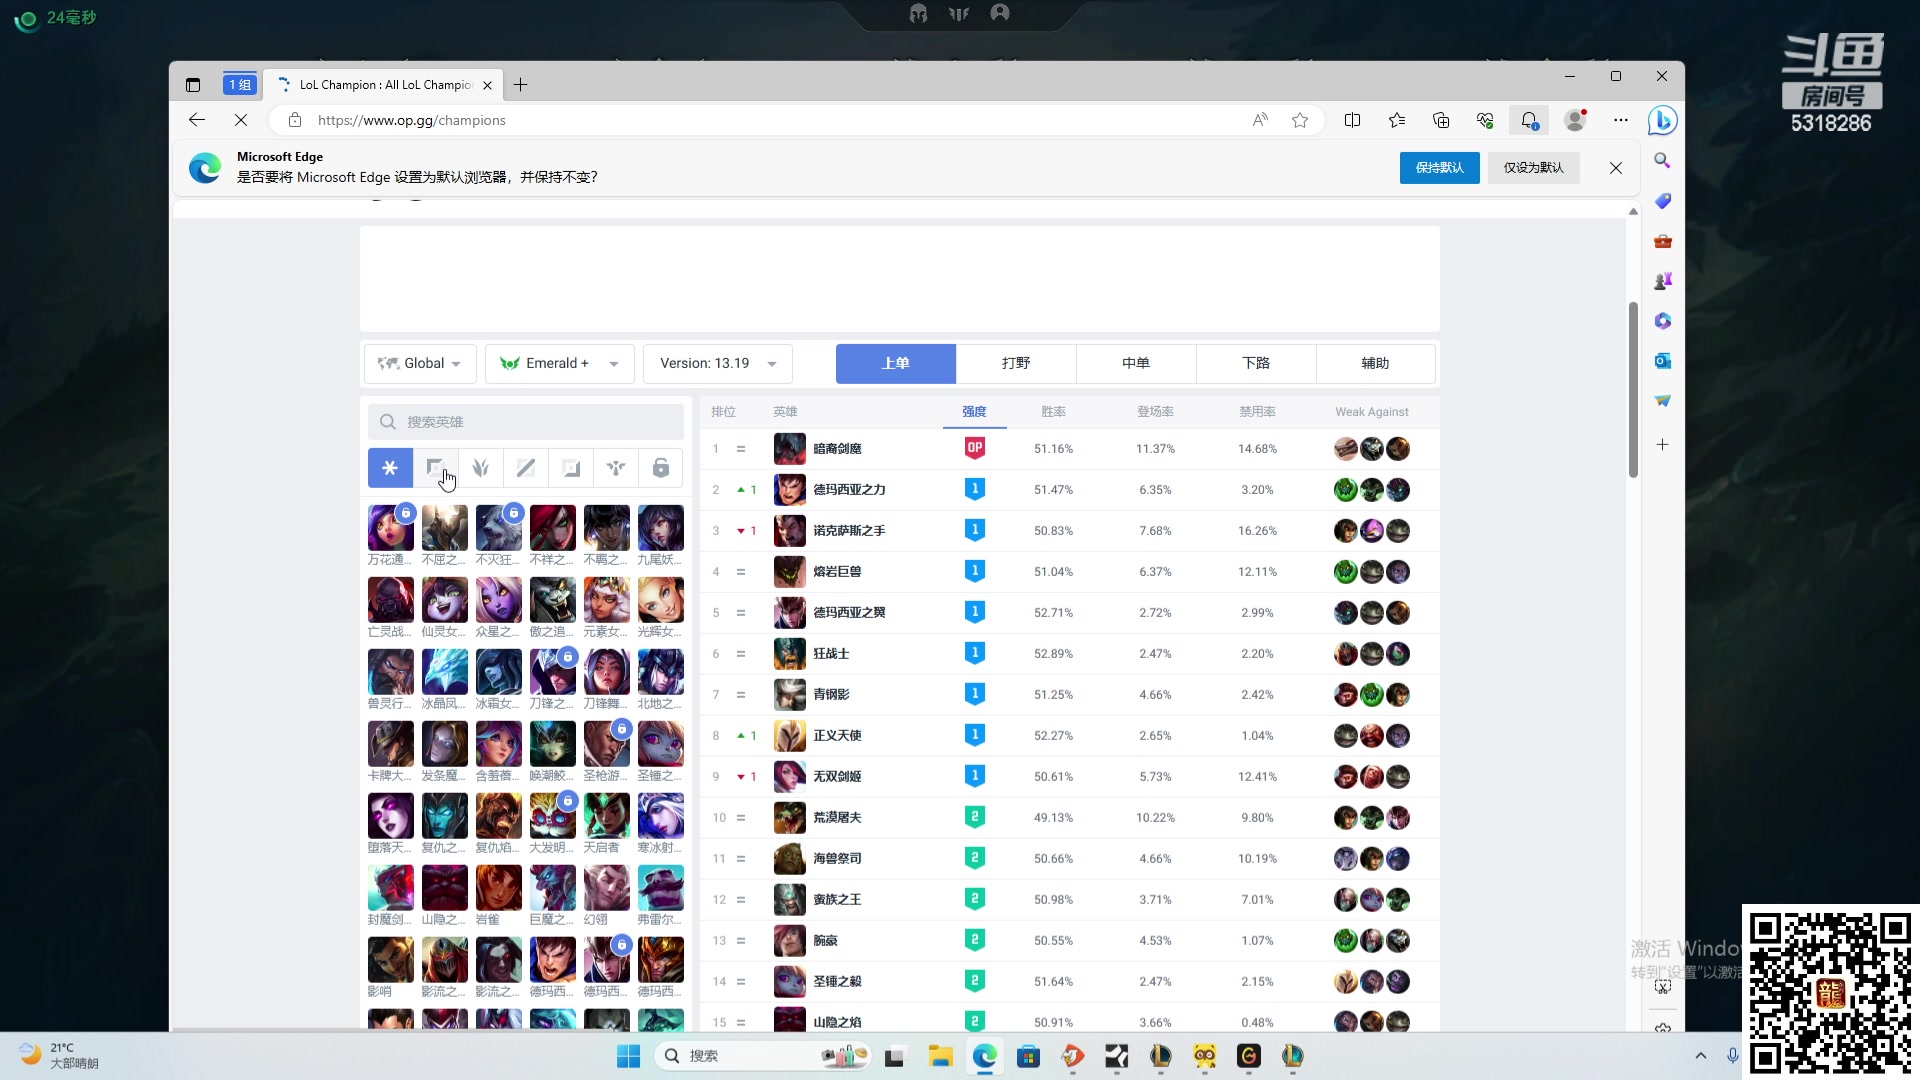The width and height of the screenshot is (1920, 1080).
Task: Click the 保持默认 button
Action: 1439,168
